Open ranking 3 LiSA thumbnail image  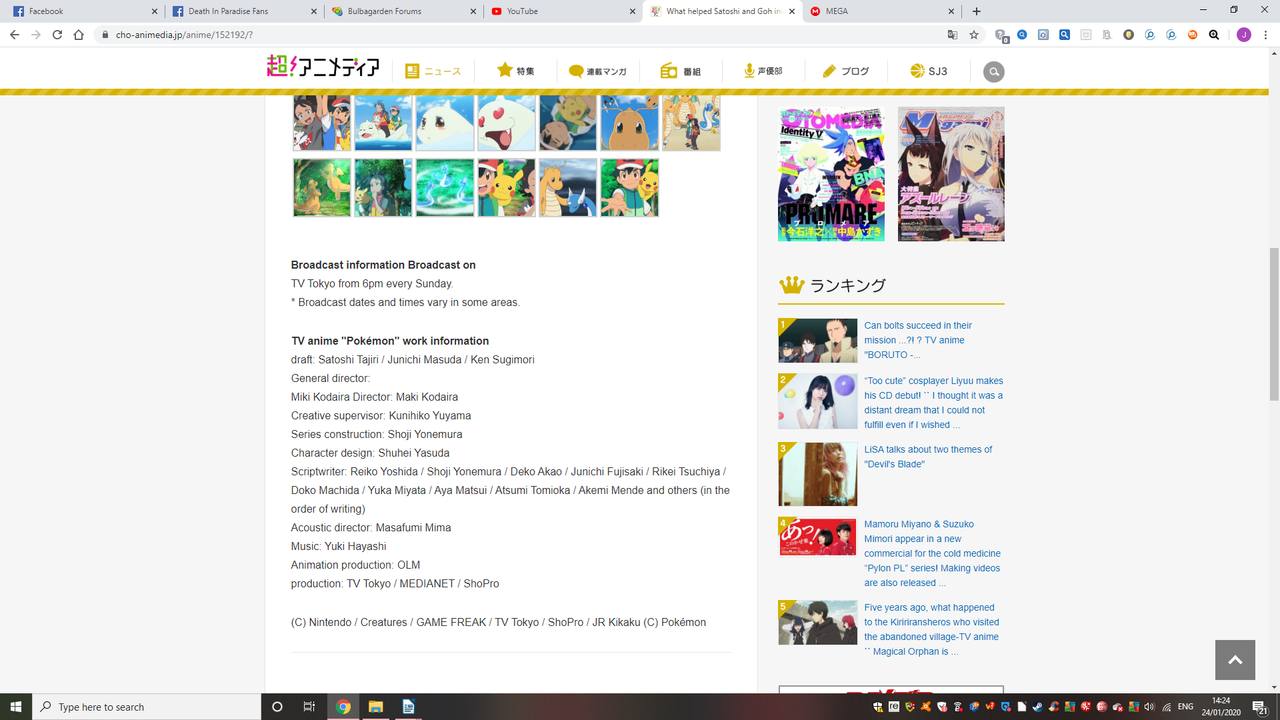click(x=818, y=474)
